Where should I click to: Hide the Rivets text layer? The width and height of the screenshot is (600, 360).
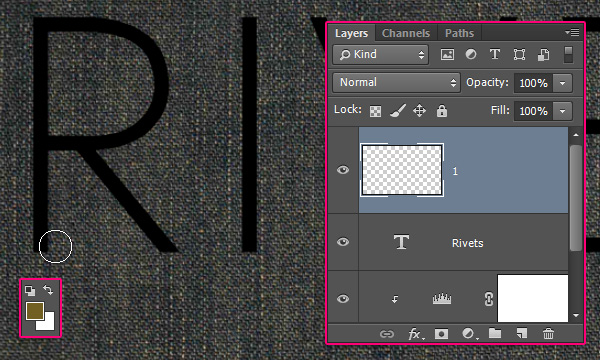[x=343, y=242]
